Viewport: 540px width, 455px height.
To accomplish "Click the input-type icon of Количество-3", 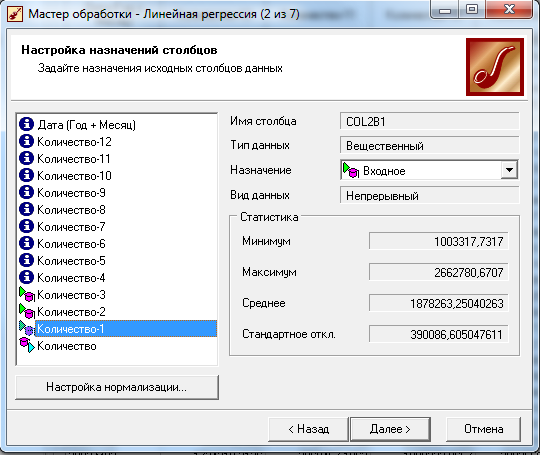I will tap(27, 294).
